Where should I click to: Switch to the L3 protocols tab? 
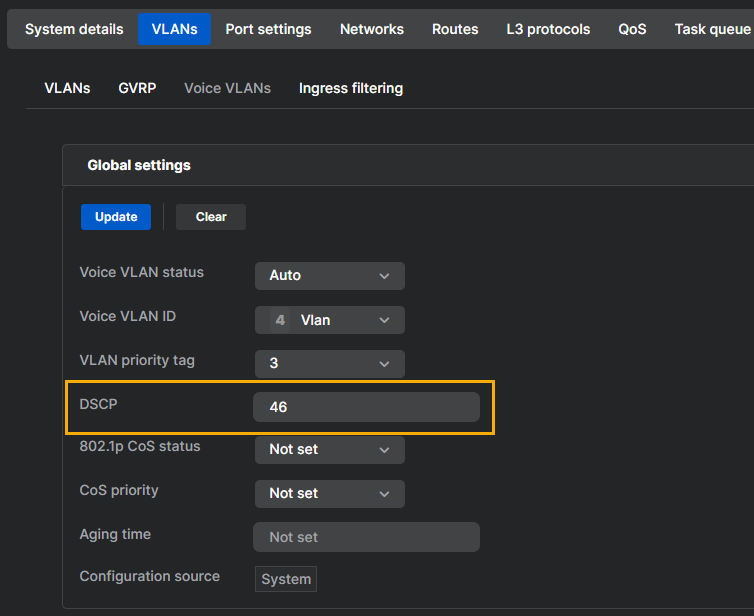click(x=548, y=29)
